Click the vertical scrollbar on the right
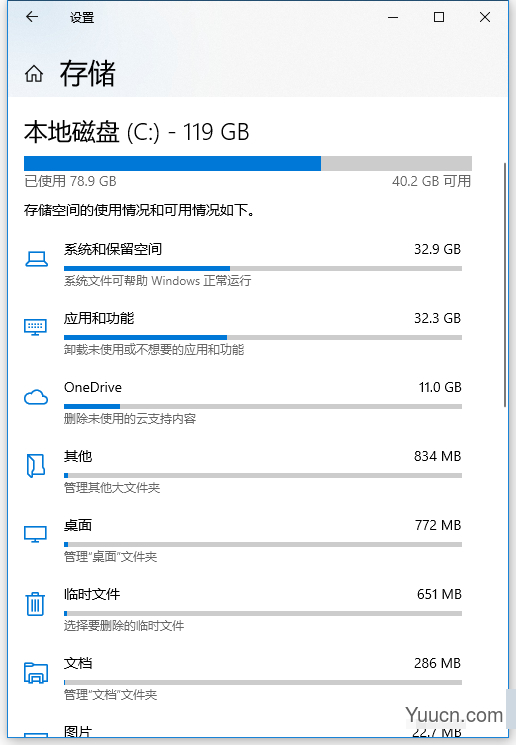The width and height of the screenshot is (516, 745). (x=505, y=285)
